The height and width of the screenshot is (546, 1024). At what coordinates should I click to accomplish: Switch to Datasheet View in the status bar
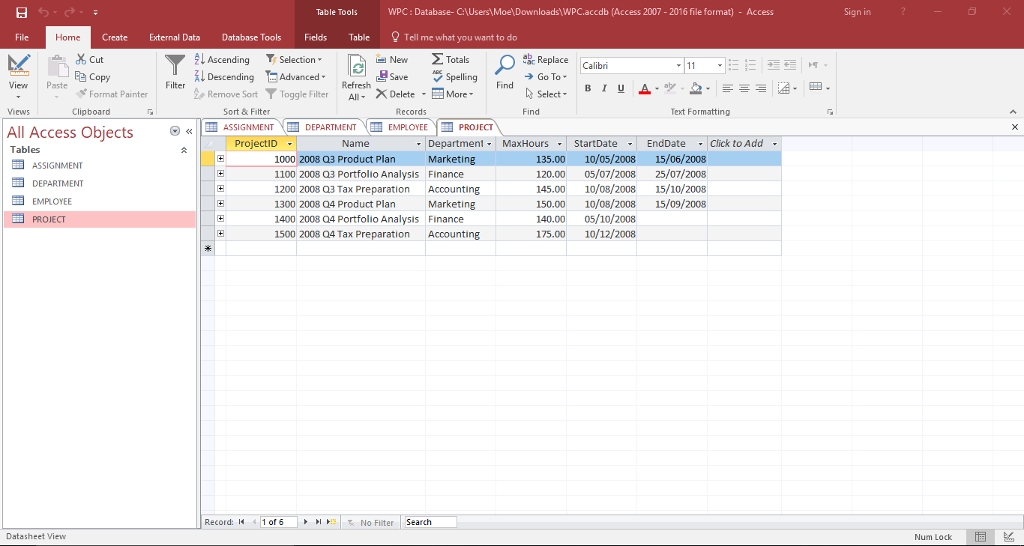click(x=980, y=537)
